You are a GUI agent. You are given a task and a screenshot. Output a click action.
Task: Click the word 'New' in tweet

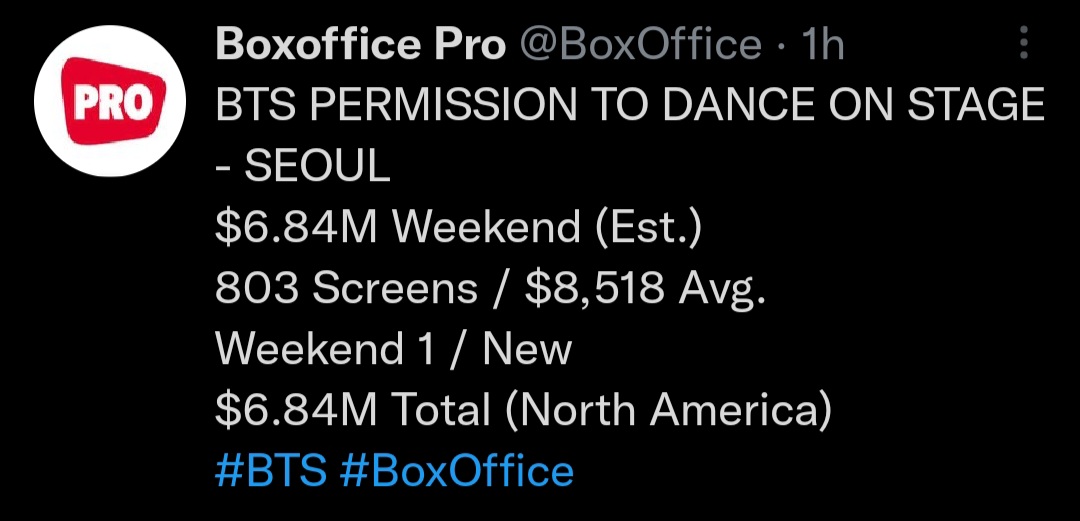tap(527, 349)
